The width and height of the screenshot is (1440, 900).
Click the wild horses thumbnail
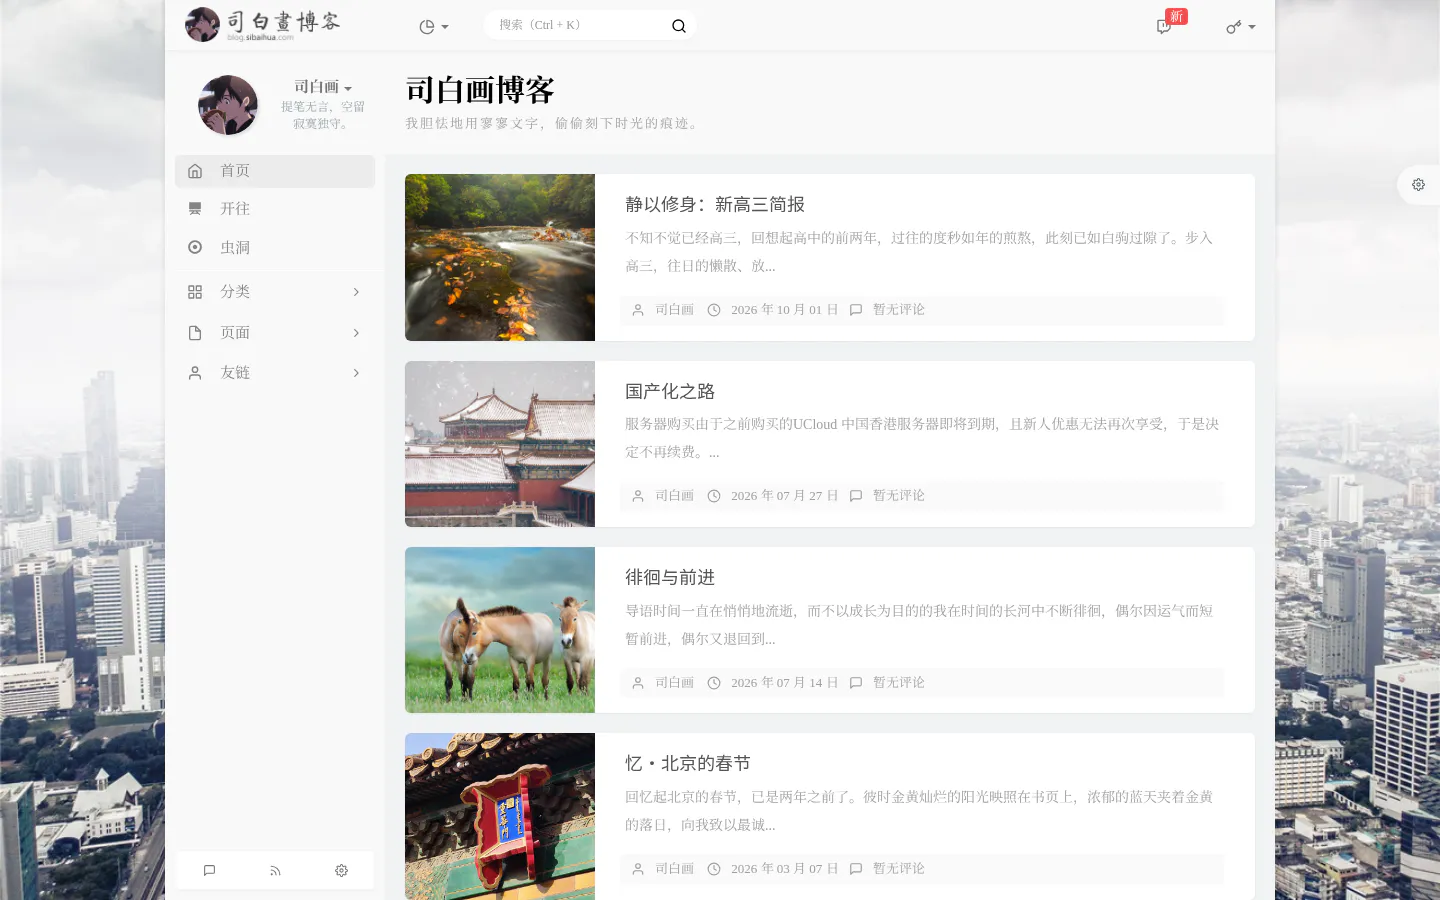500,630
